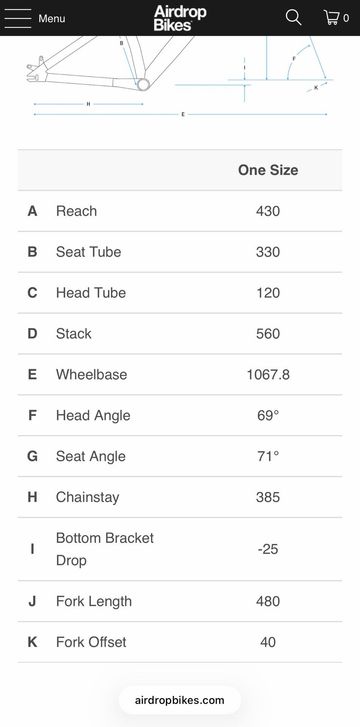Click the Head Tube row label

pyautogui.click(x=91, y=293)
